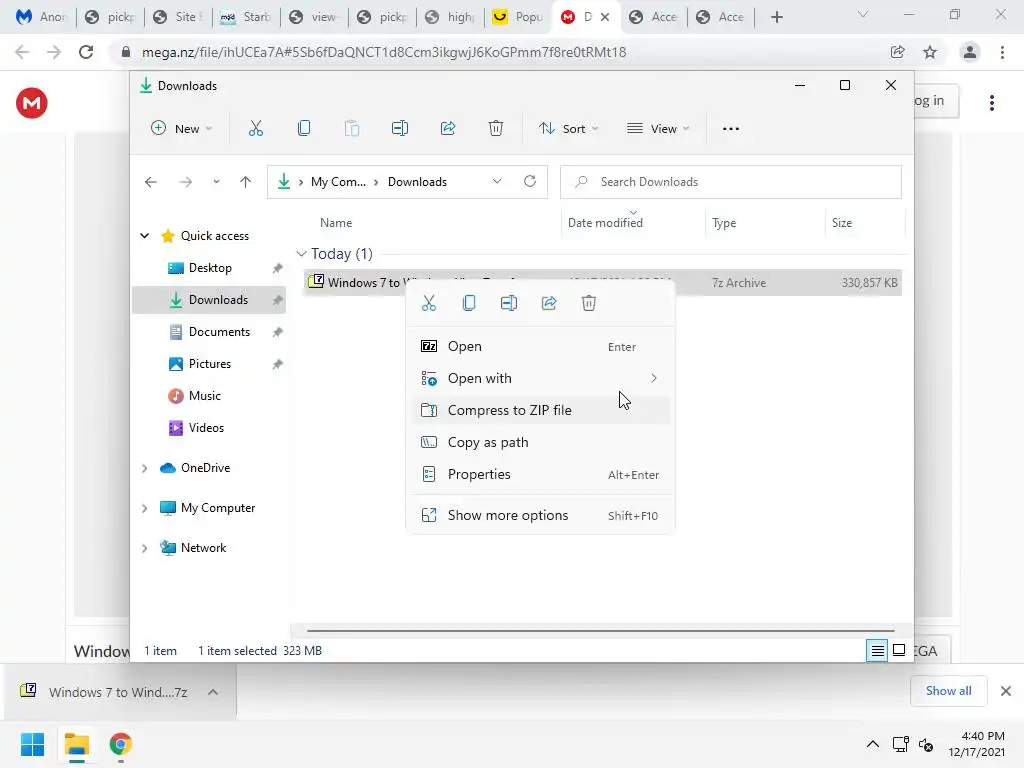This screenshot has width=1024, height=768.
Task: Click the Delete trash icon in context menu
Action: click(589, 303)
